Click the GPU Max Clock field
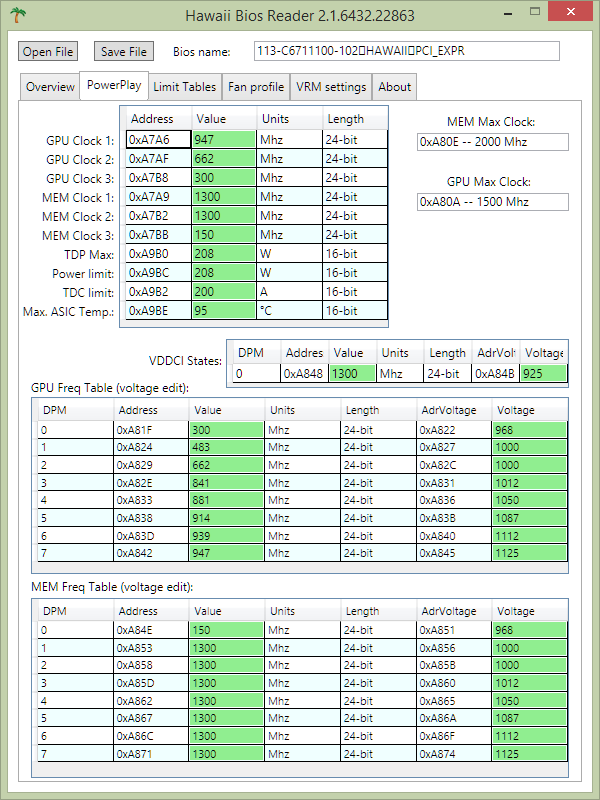Viewport: 600px width, 800px height. (x=492, y=202)
